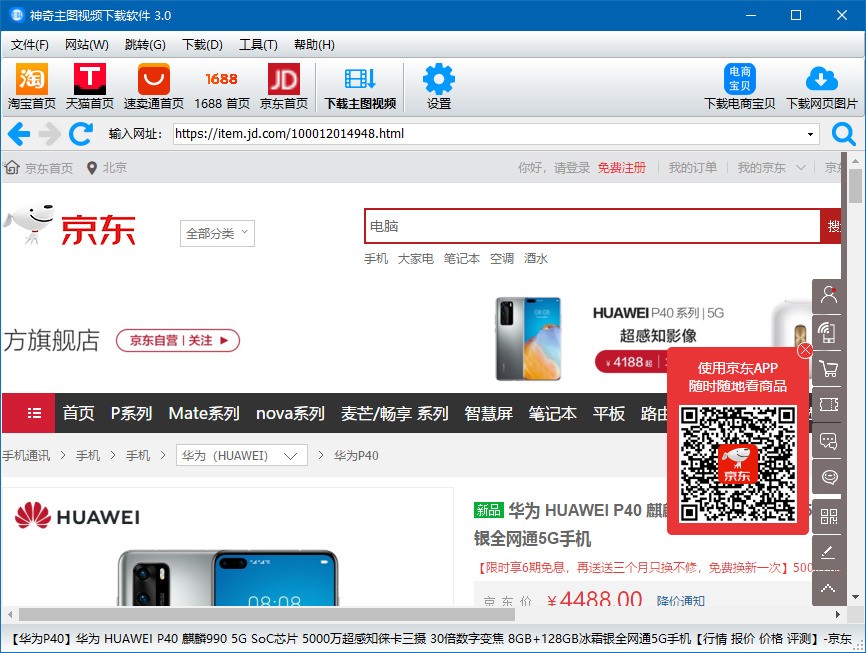This screenshot has width=866, height=653.
Task: Open the shopping cart icon in JD sidebar
Action: pyautogui.click(x=828, y=368)
